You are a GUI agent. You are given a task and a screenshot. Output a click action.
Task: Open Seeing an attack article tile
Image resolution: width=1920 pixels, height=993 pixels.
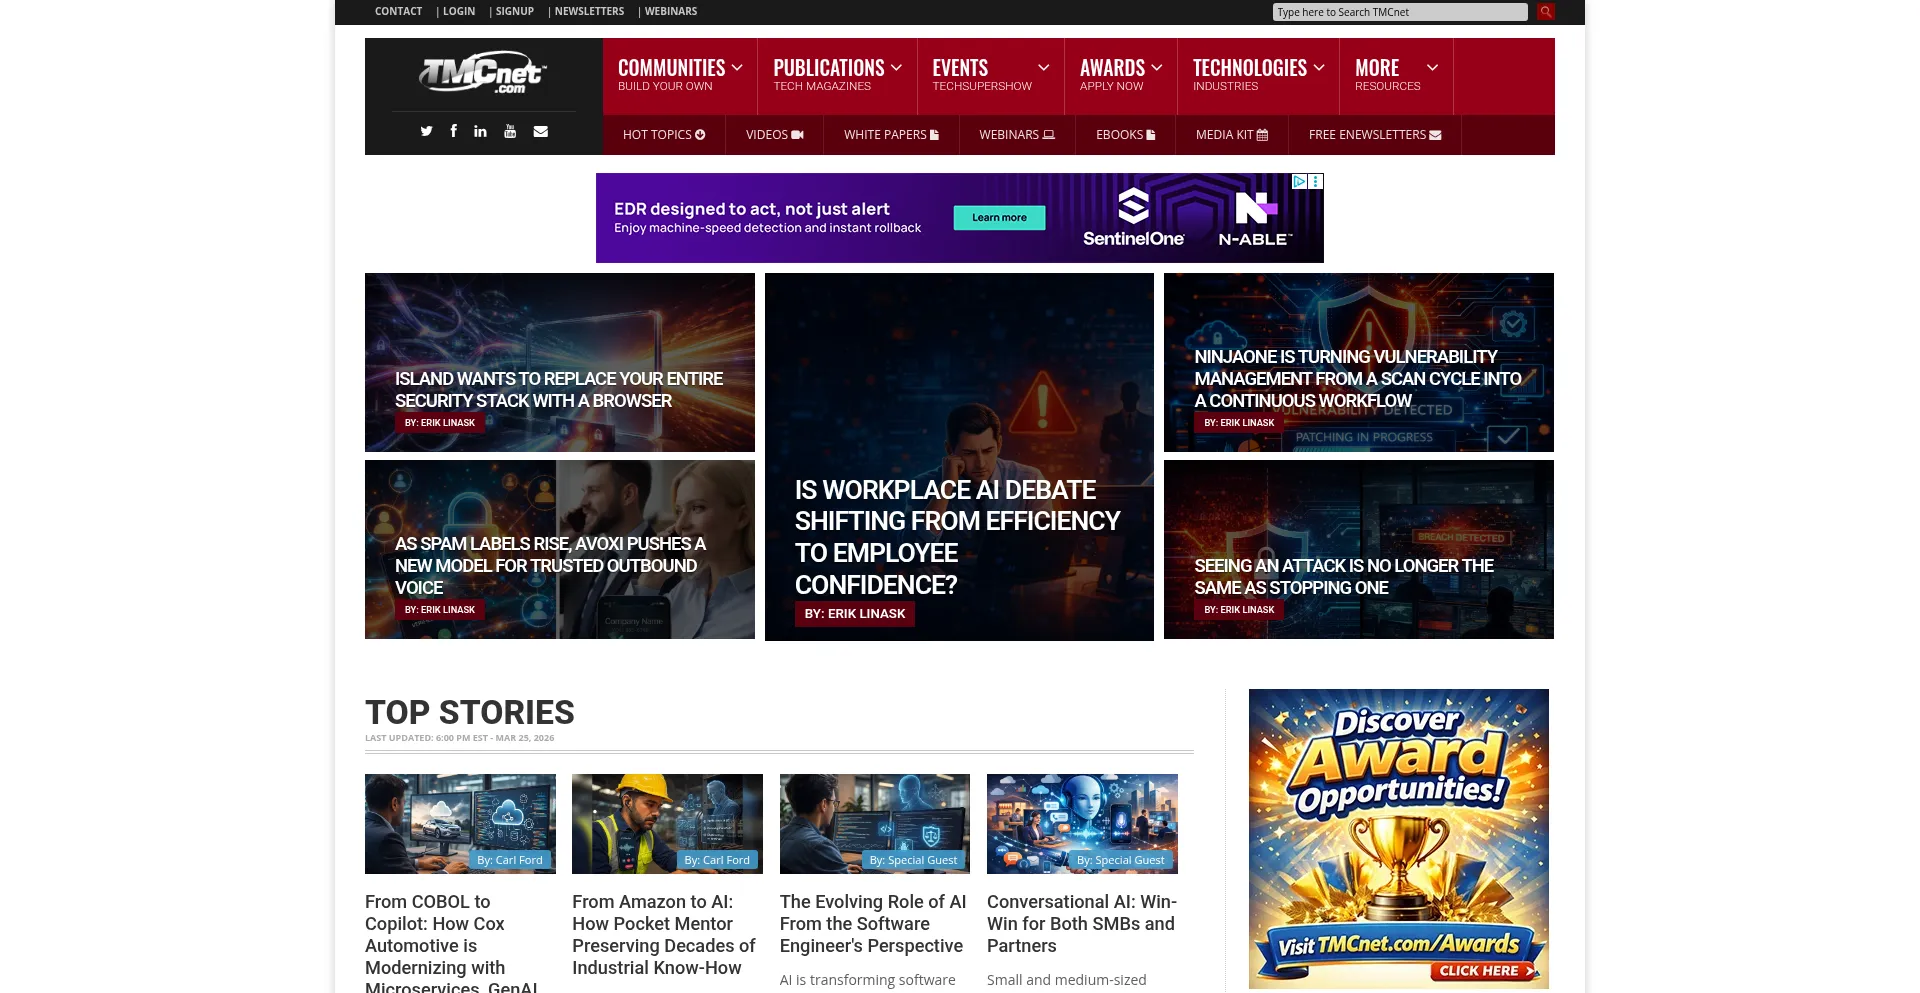tap(1359, 549)
